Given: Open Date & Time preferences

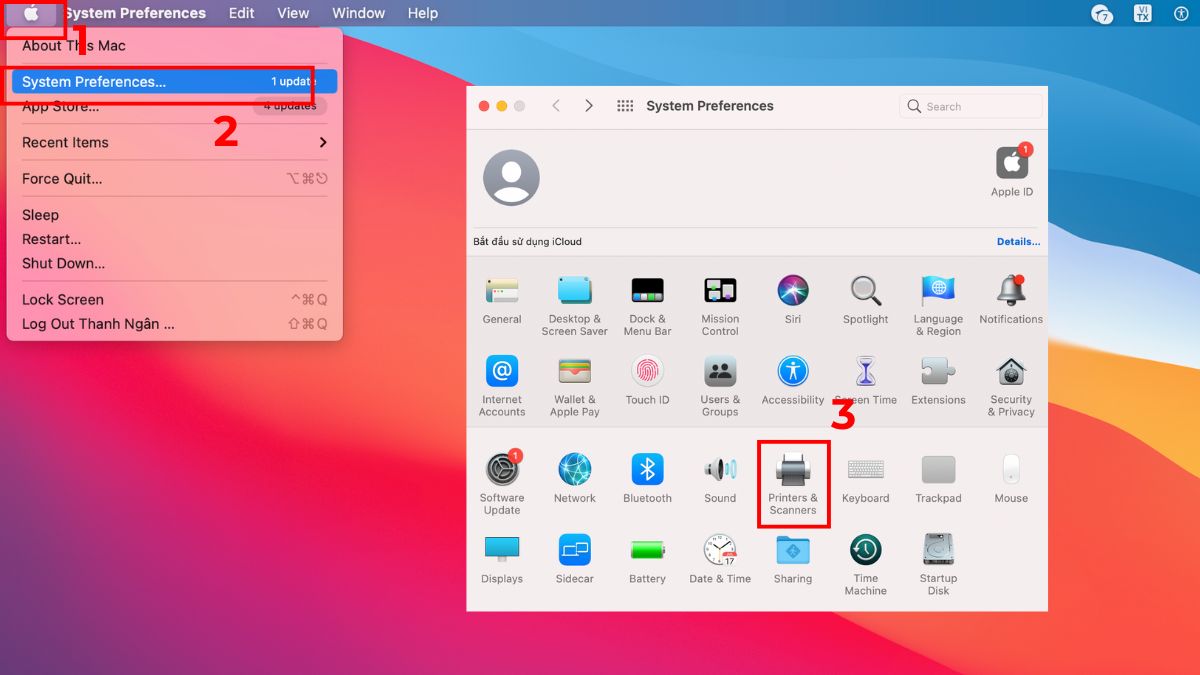Looking at the screenshot, I should tap(720, 559).
